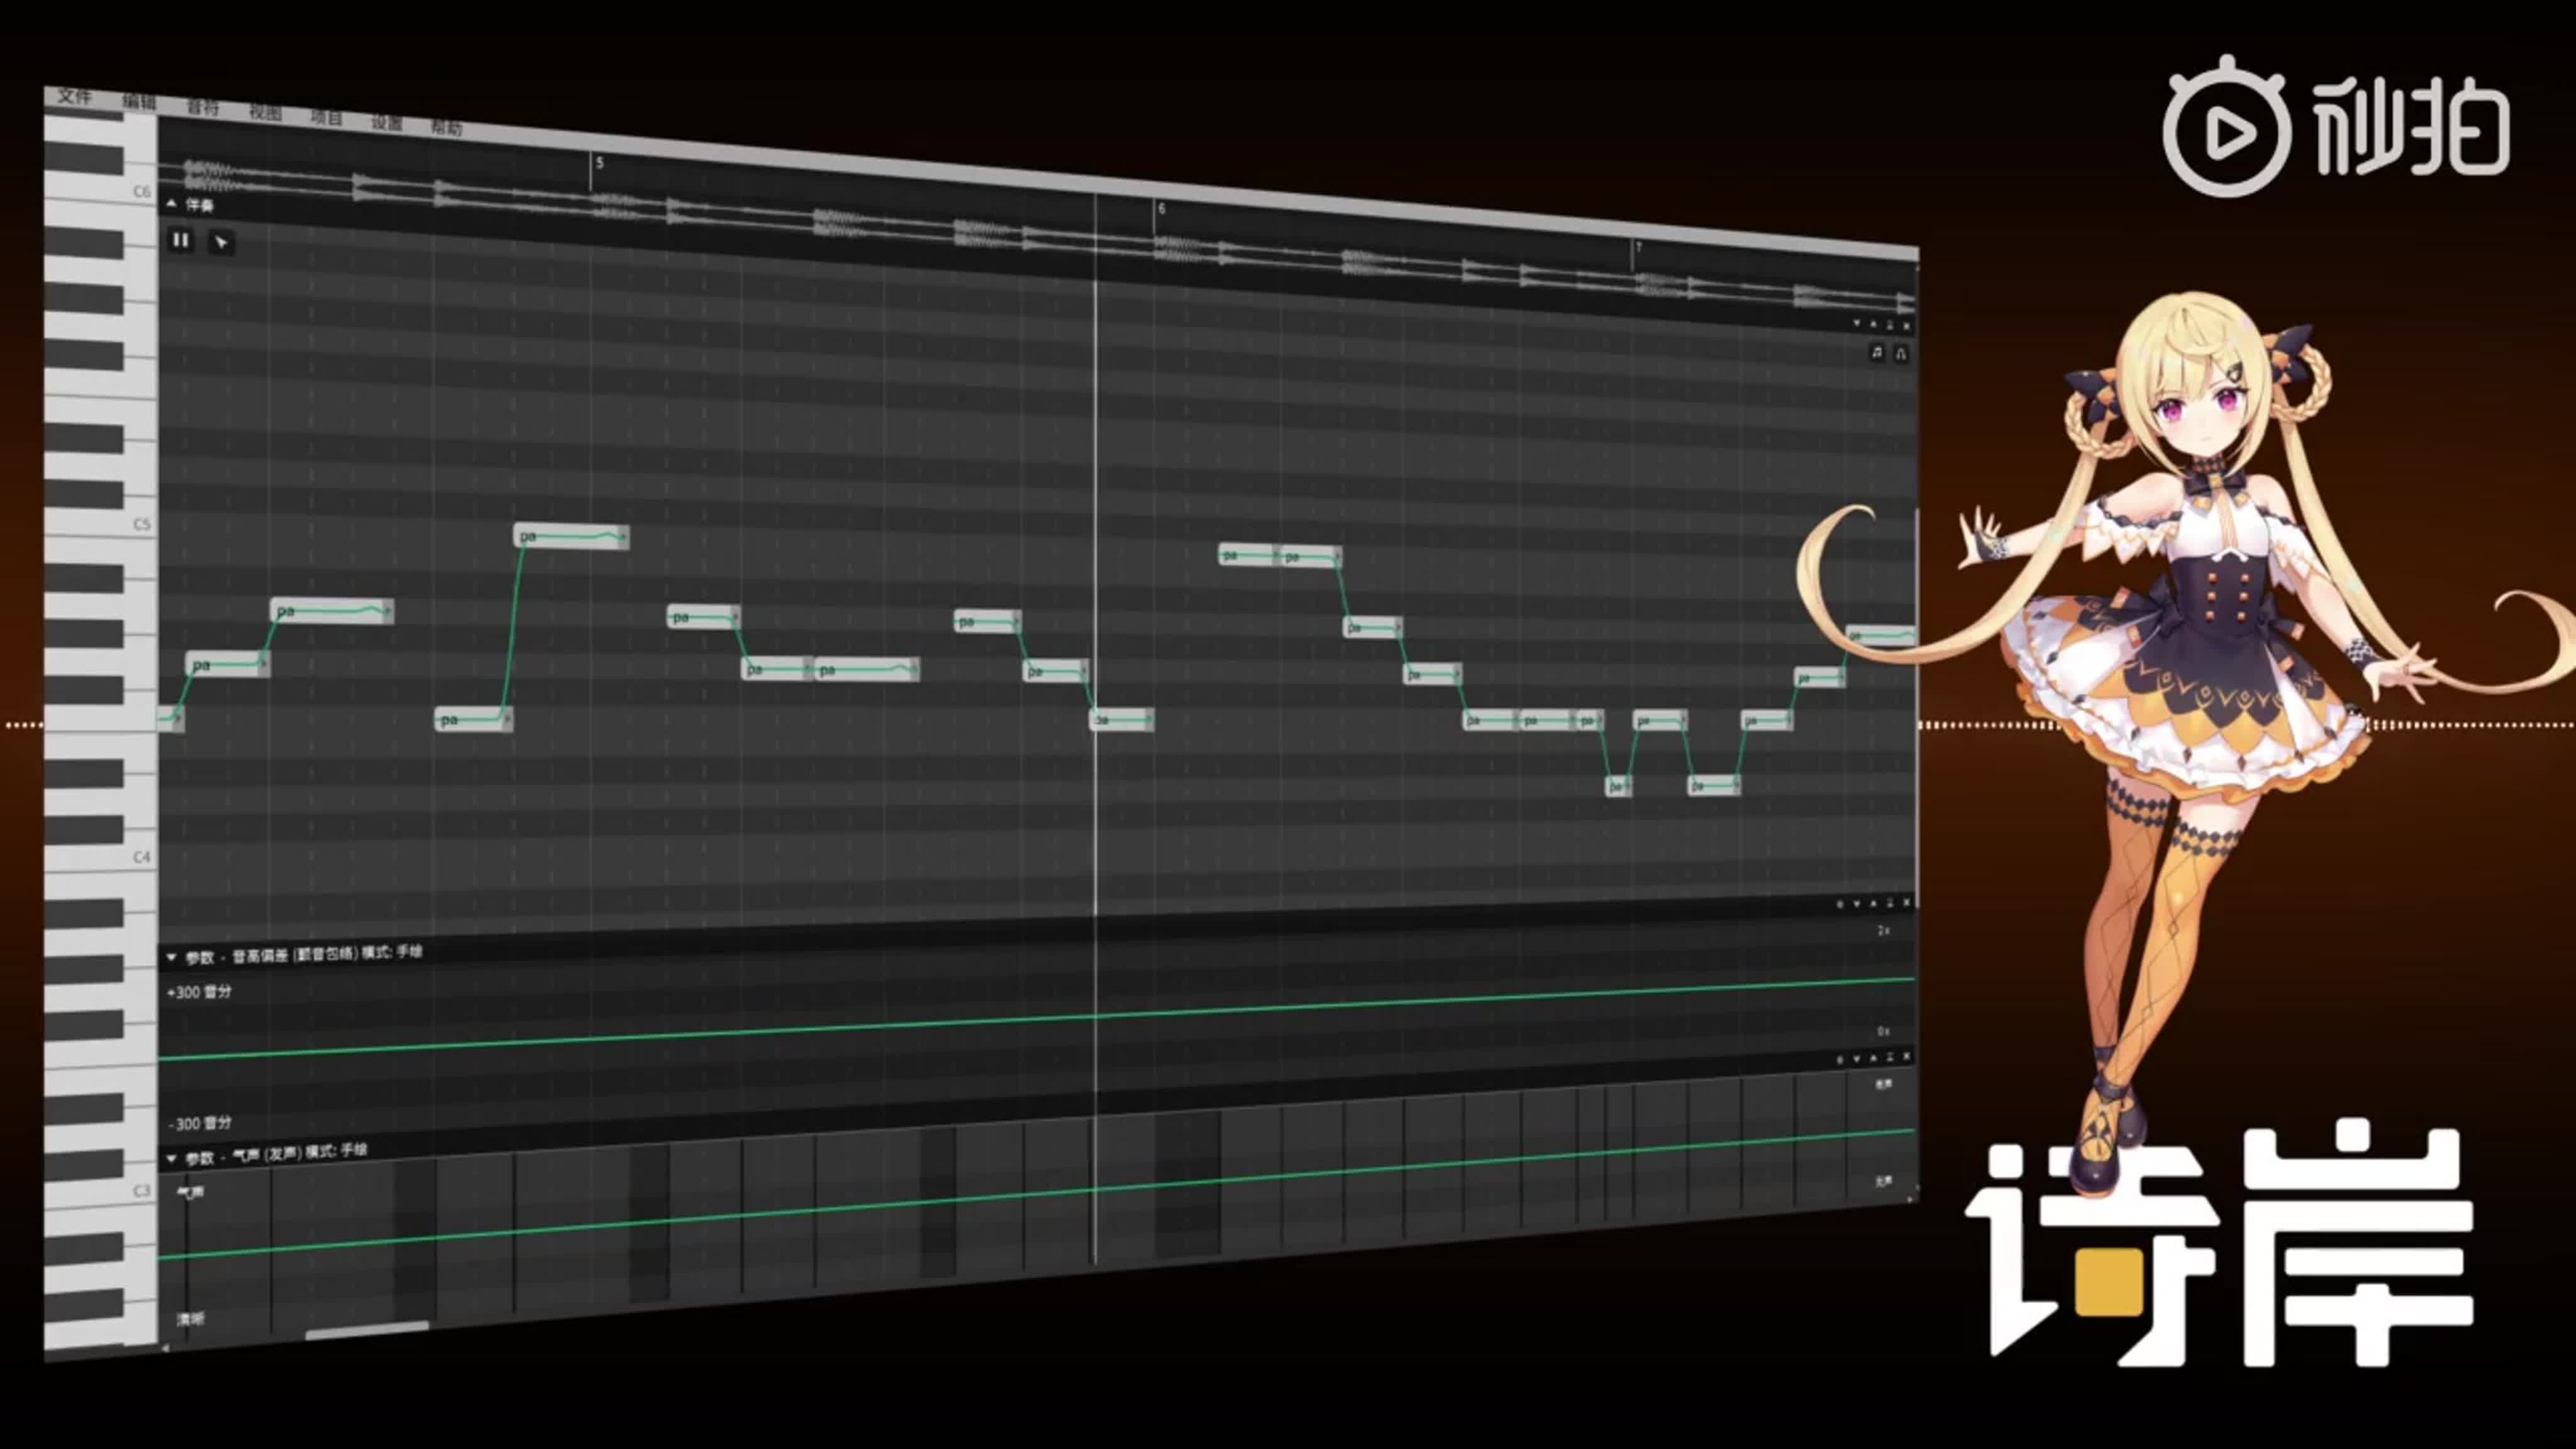Collapse the 气声 parameter panel triangle
The width and height of the screenshot is (2576, 1449).
click(171, 1158)
